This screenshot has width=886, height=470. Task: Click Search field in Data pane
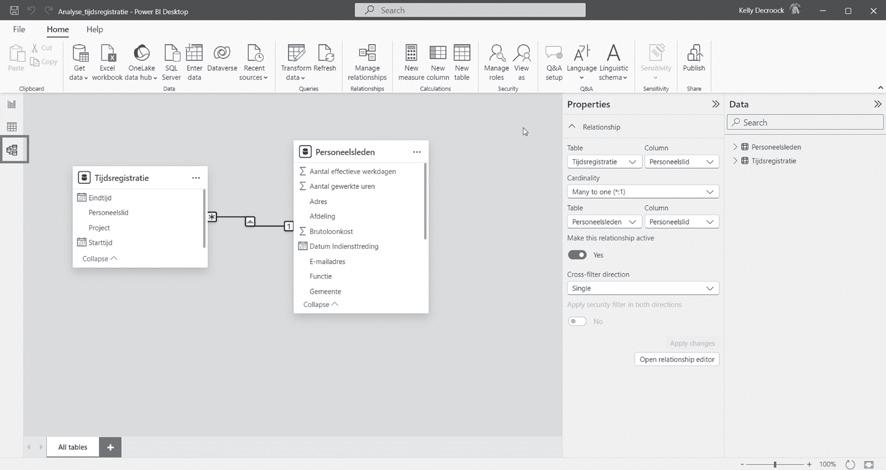[805, 123]
